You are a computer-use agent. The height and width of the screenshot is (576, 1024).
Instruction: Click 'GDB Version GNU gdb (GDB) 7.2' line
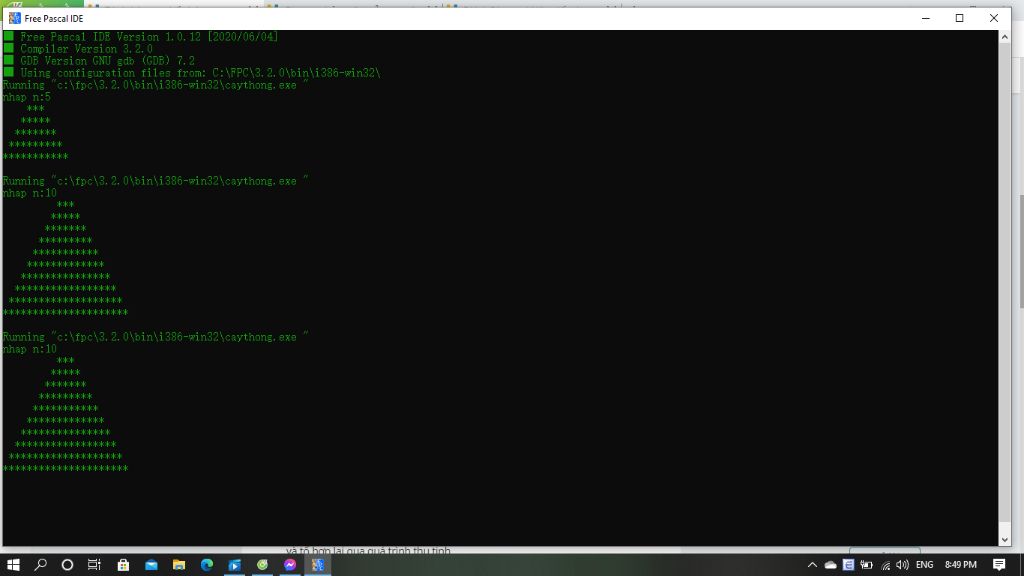tap(107, 61)
